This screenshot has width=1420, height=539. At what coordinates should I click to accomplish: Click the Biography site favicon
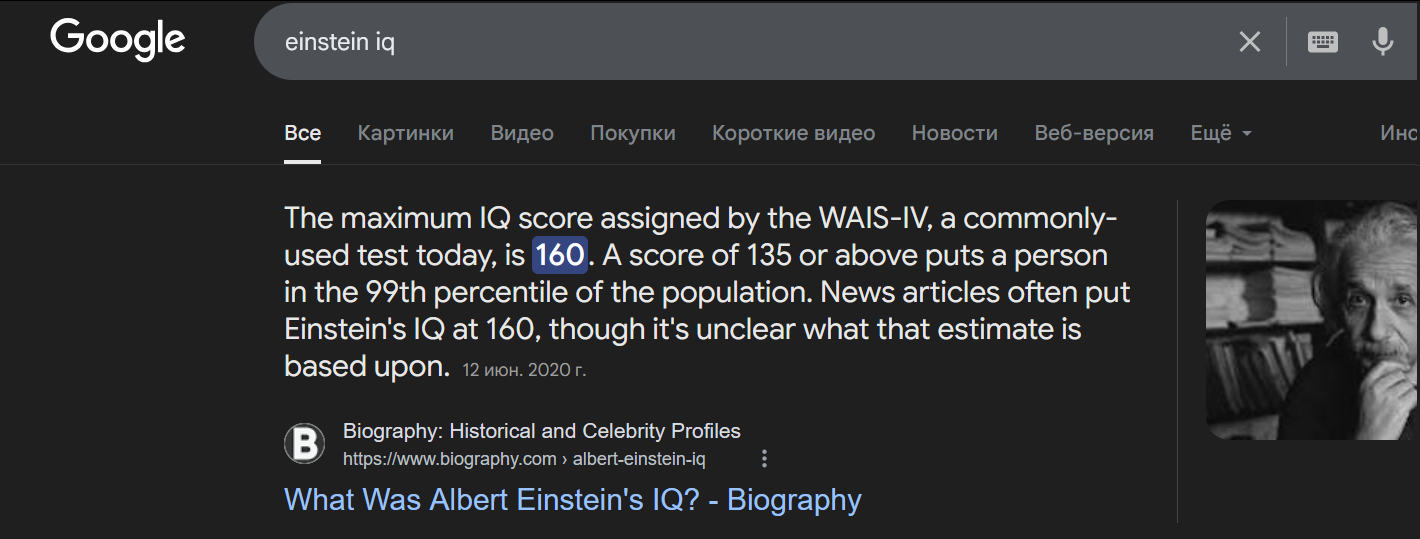(x=304, y=444)
